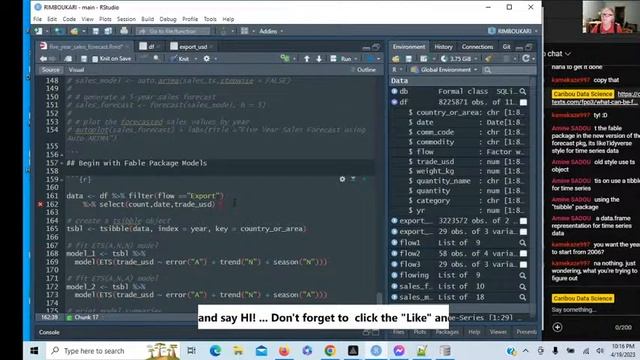Open Microsoft Edge from the taskbar
640x360 pixels.
tap(216, 351)
